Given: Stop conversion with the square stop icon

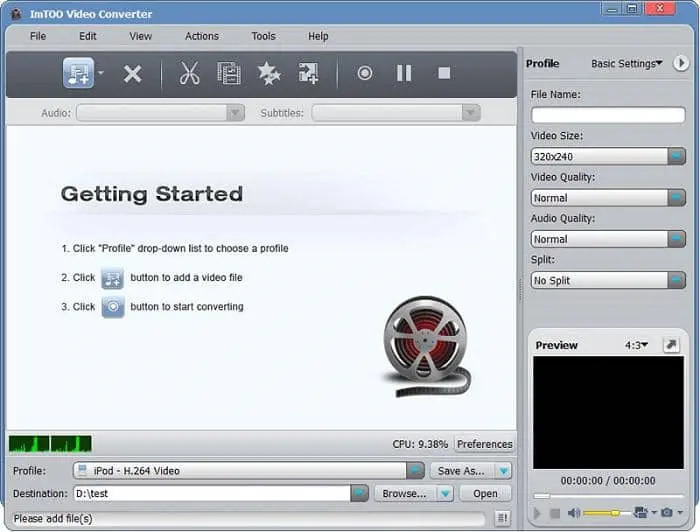Looking at the screenshot, I should [x=444, y=73].
